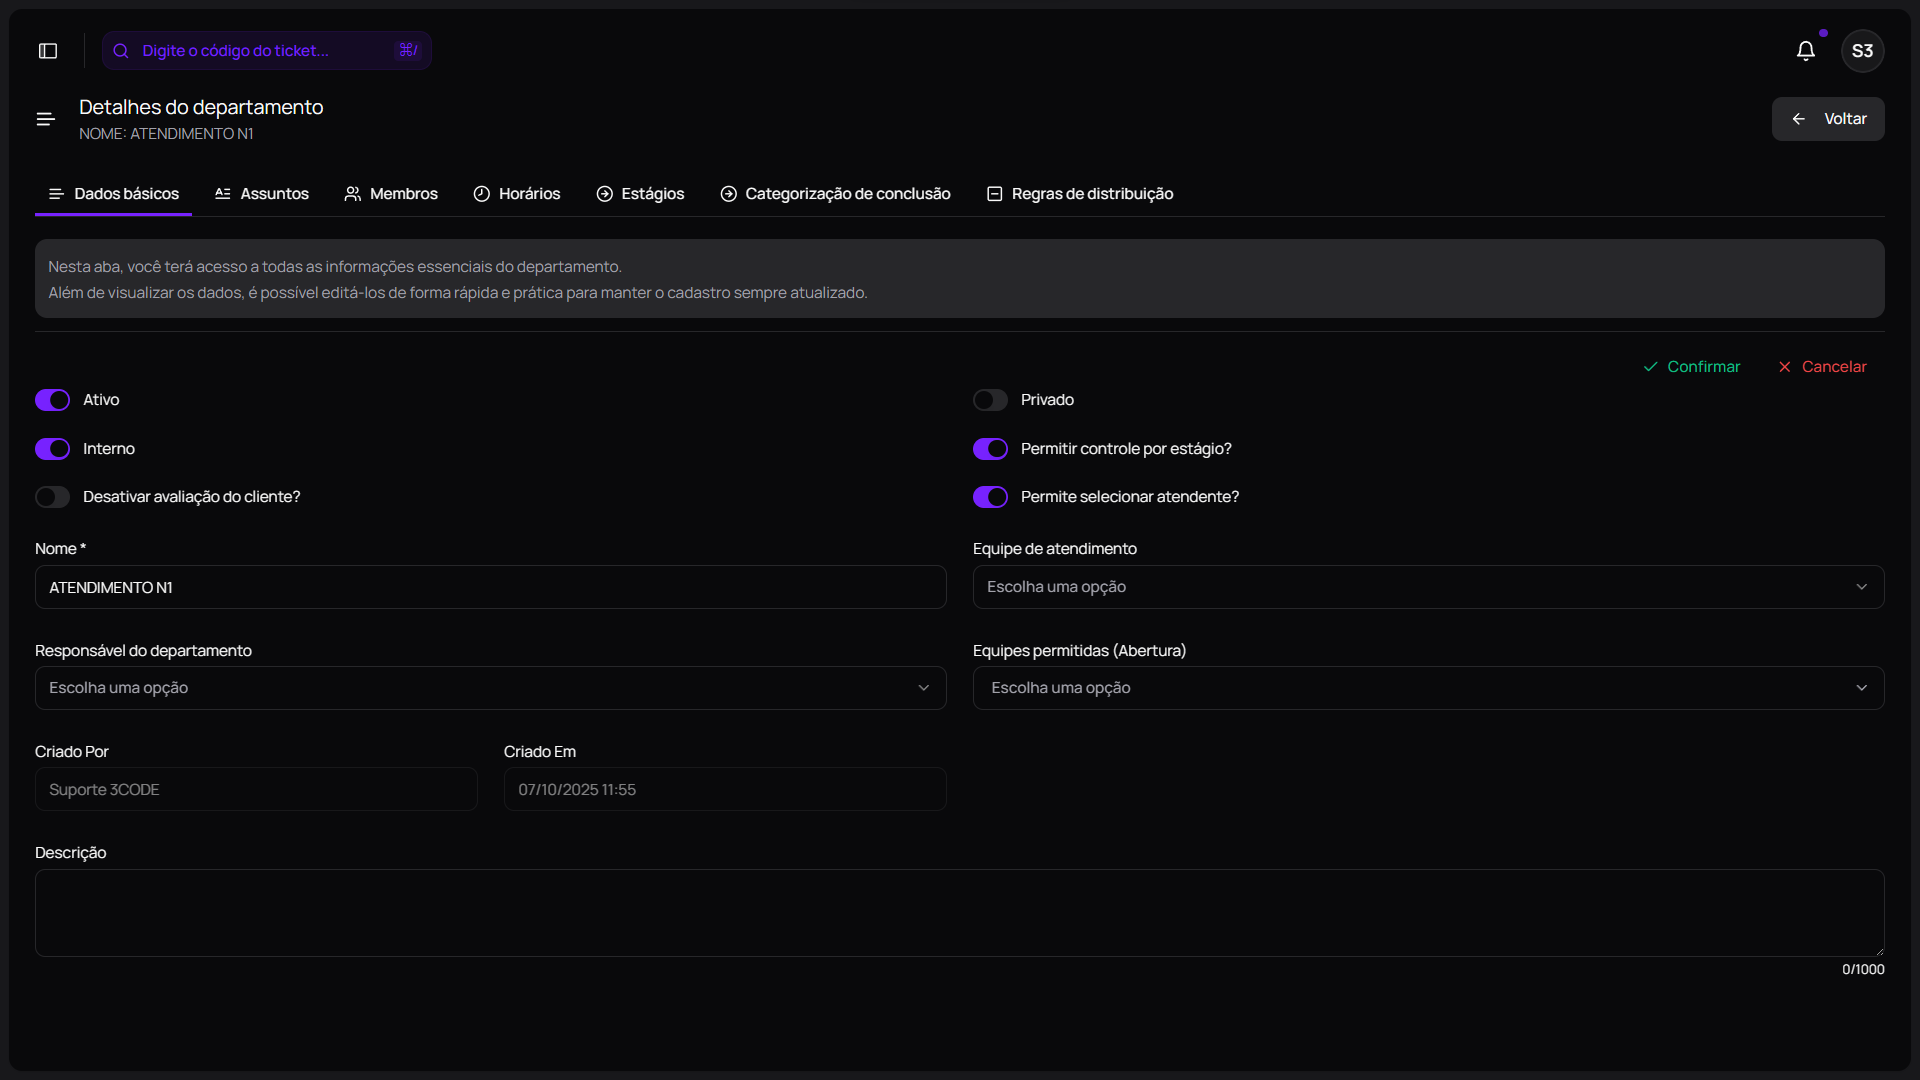Click the red Cancelar X icon

click(1784, 367)
